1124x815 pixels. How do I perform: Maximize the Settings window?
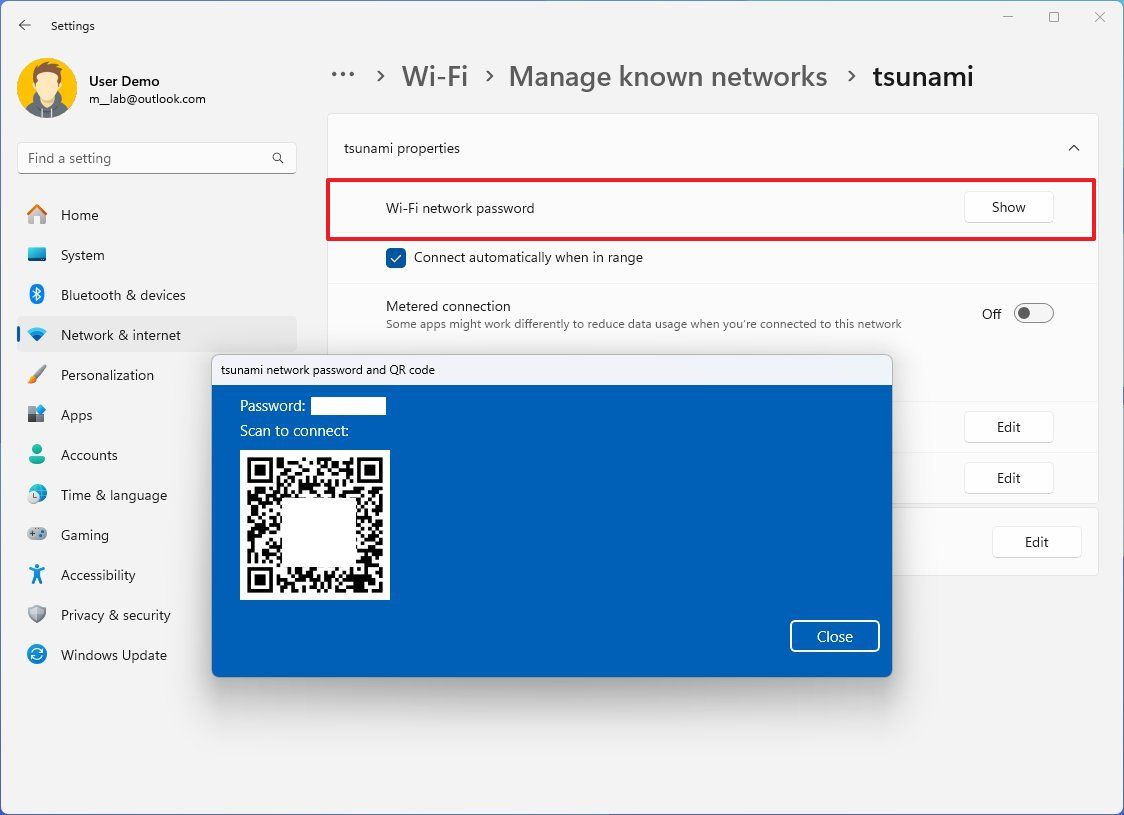[1054, 17]
